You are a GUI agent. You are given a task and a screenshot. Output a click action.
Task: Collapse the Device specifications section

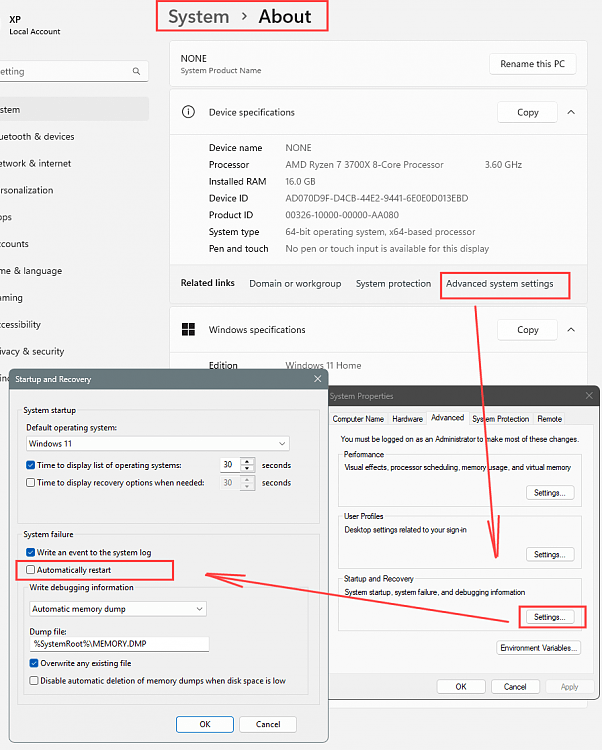click(x=571, y=112)
